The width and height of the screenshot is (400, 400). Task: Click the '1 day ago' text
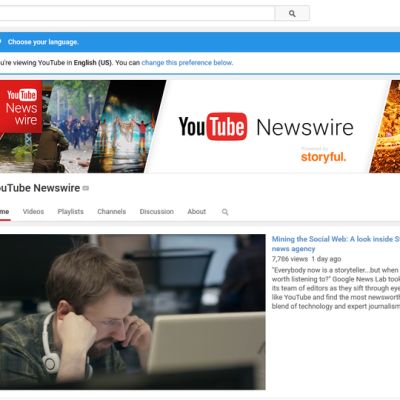[326, 259]
